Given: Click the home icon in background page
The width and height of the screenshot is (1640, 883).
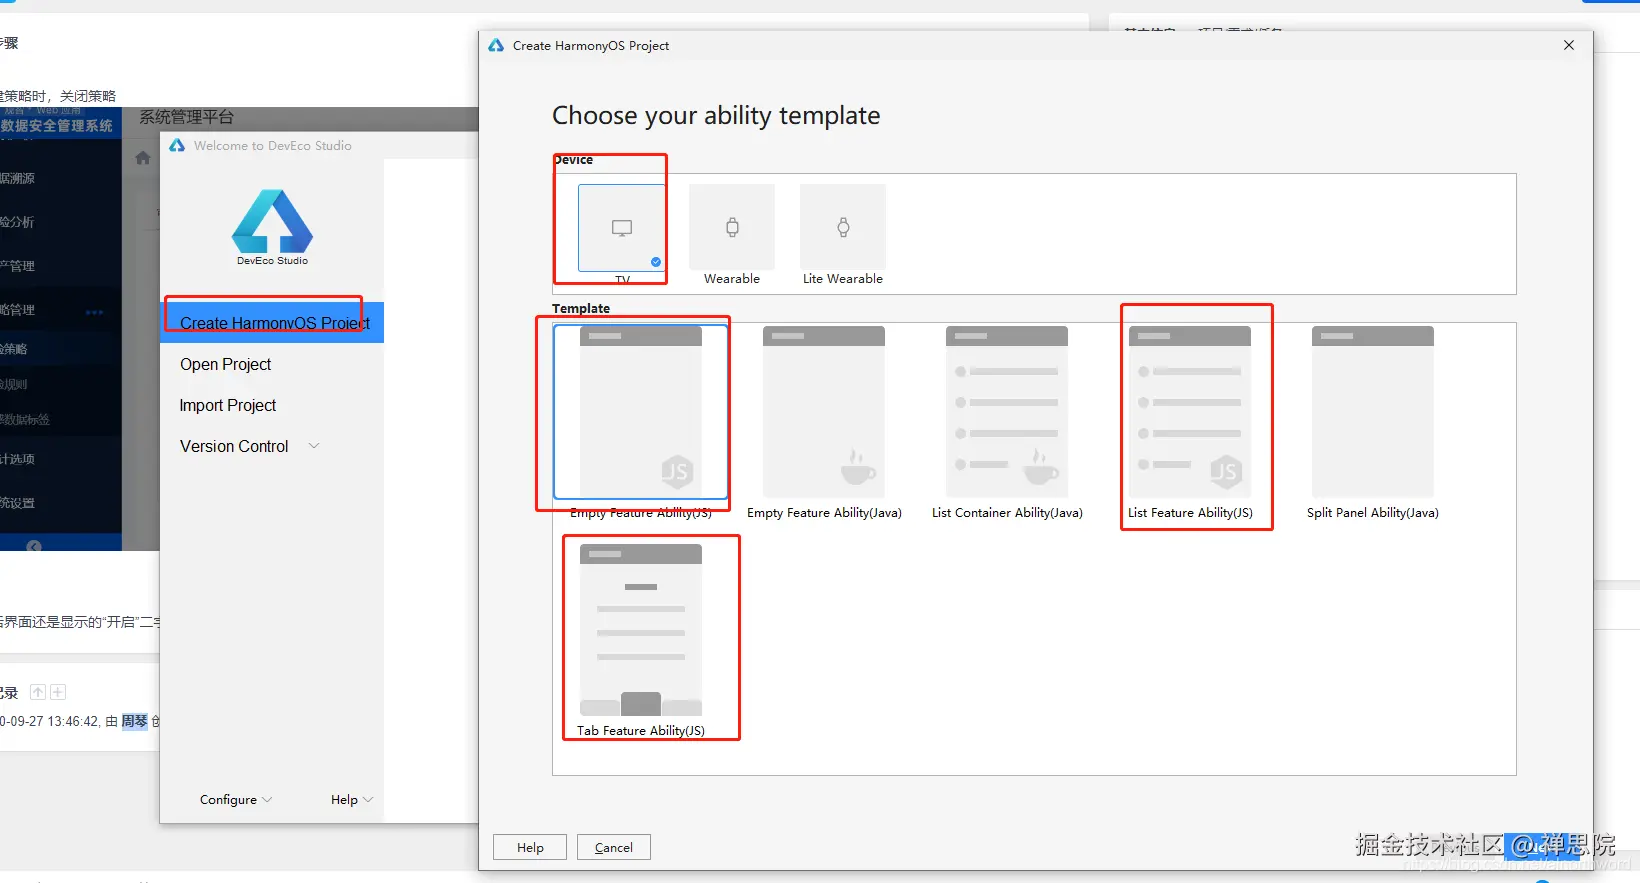Looking at the screenshot, I should [x=143, y=158].
